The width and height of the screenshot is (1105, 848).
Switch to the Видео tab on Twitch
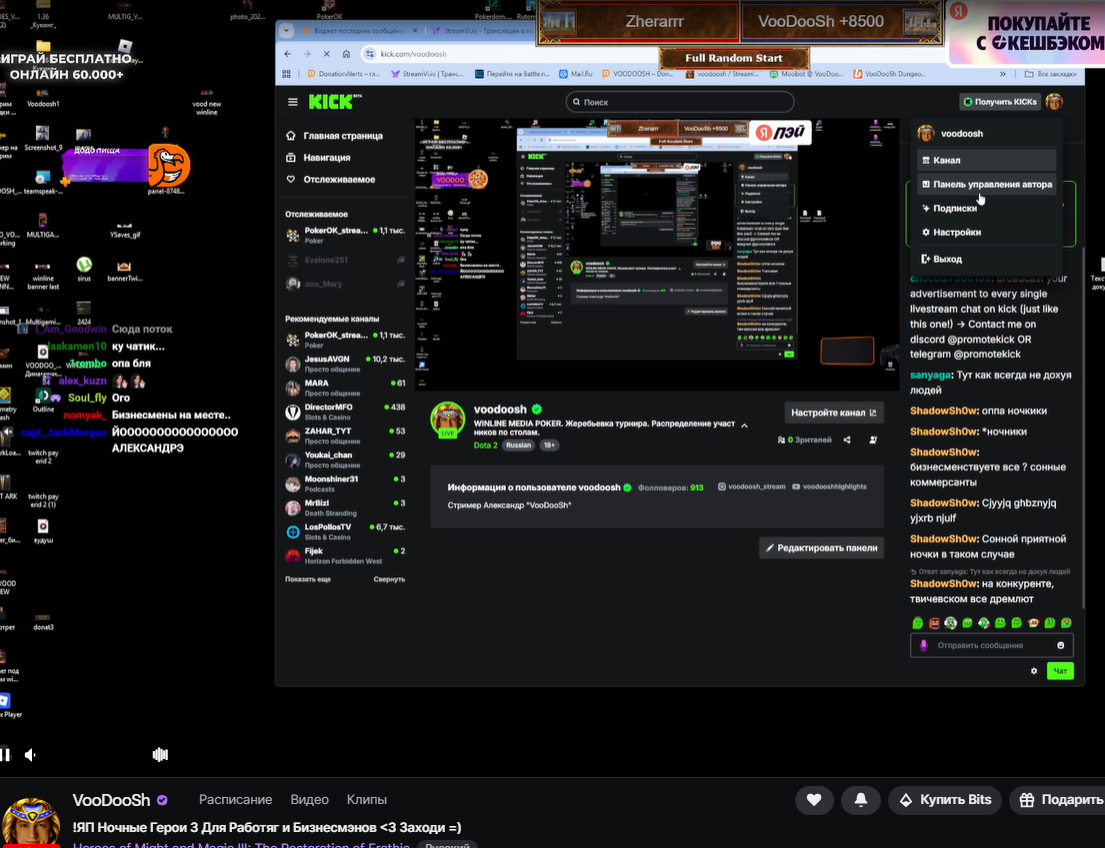pyautogui.click(x=309, y=799)
